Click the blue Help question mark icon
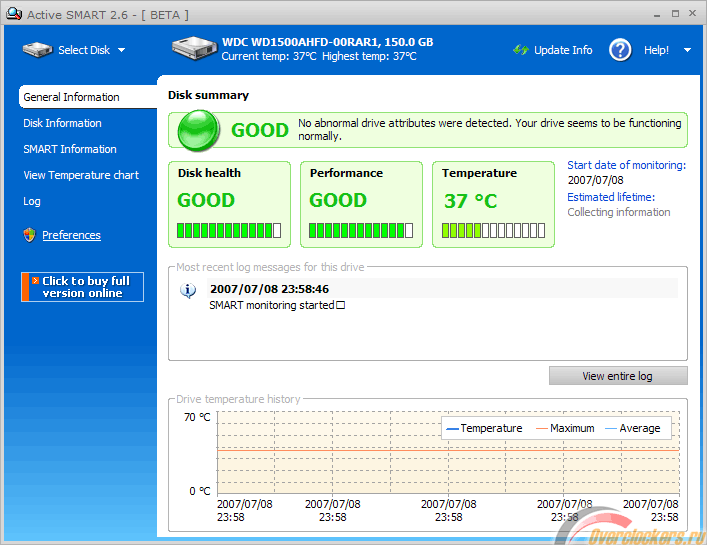 (x=620, y=50)
